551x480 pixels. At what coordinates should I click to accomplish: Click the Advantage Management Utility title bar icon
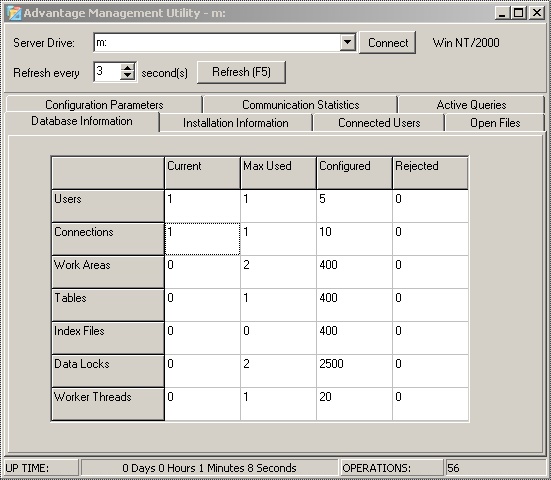click(x=14, y=13)
